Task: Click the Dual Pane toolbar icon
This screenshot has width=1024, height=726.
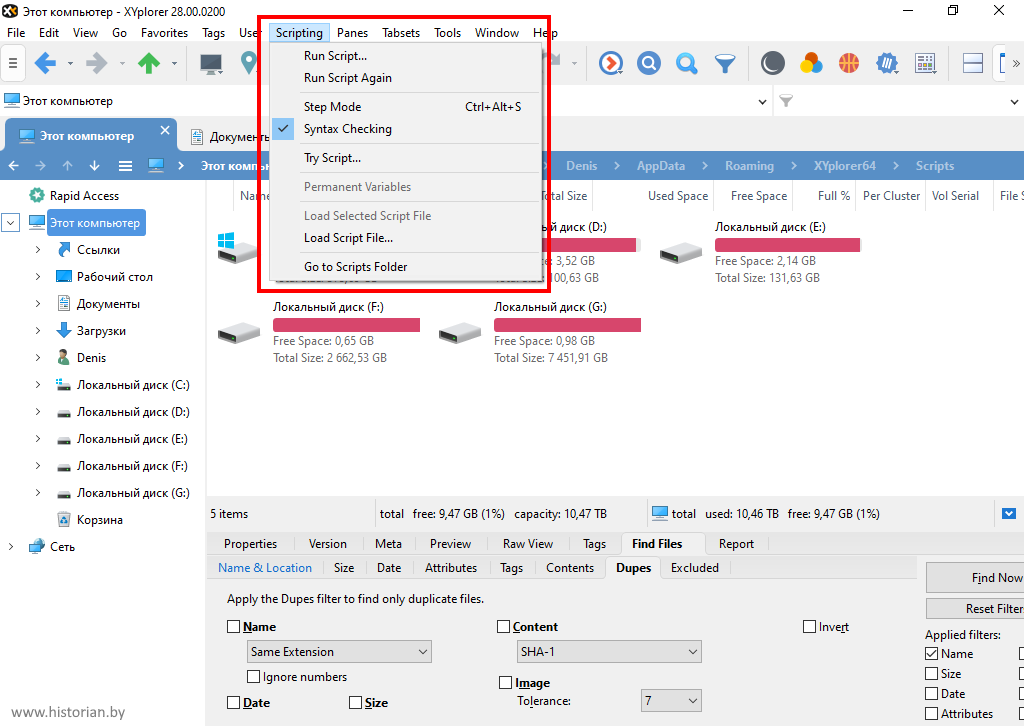Action: click(x=972, y=64)
